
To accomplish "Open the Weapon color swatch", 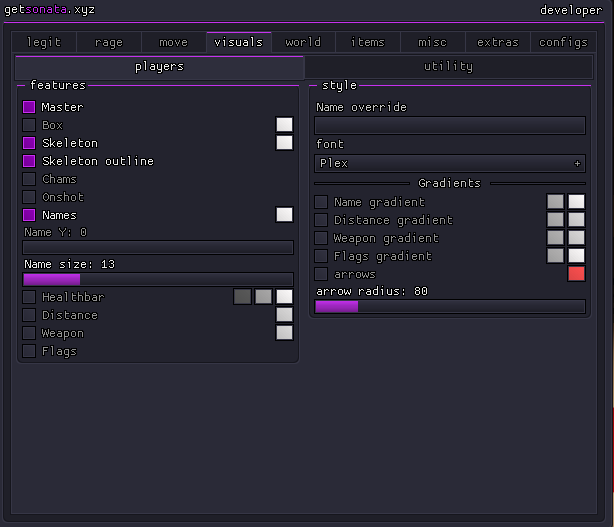I will 284,333.
